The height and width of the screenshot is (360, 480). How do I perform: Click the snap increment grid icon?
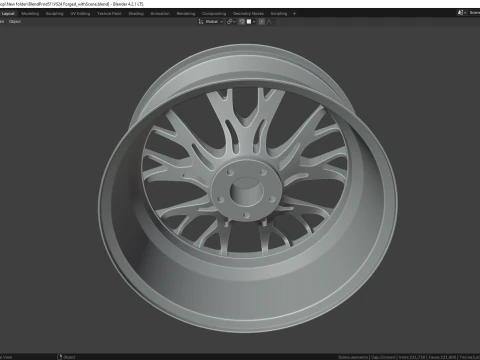tap(249, 22)
